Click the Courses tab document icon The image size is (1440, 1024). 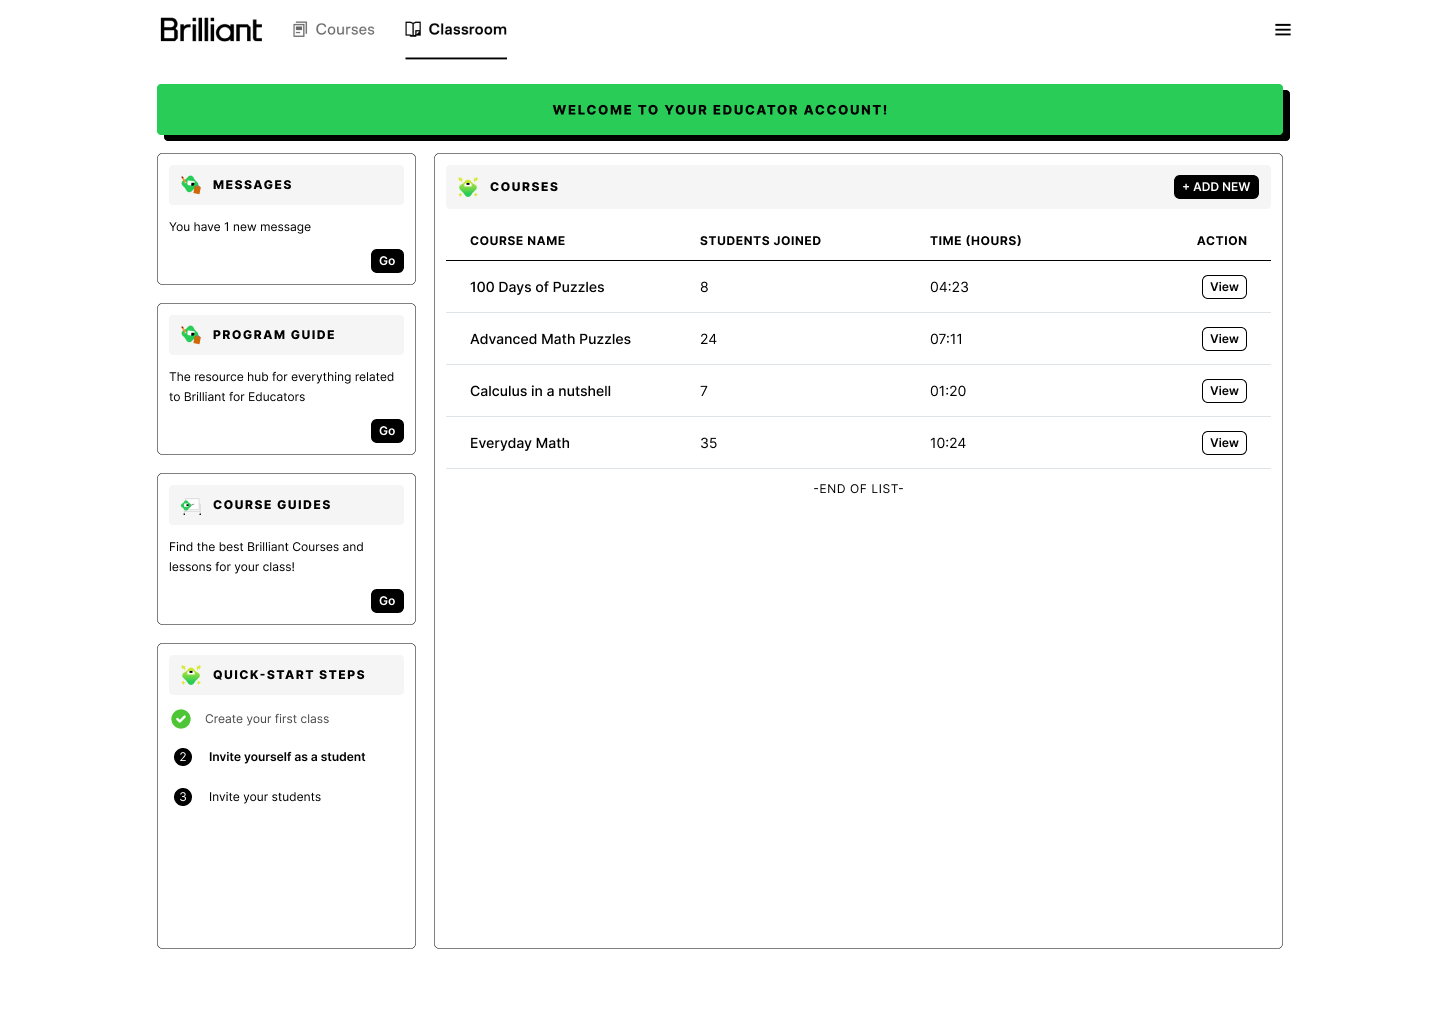300,30
